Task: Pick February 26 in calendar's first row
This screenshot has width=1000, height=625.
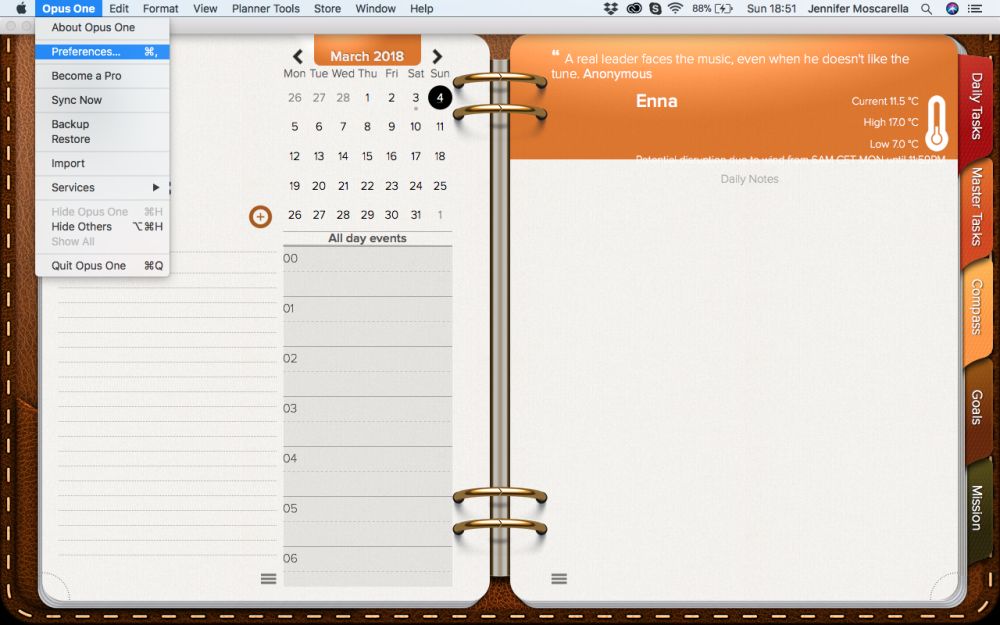Action: pyautogui.click(x=295, y=98)
